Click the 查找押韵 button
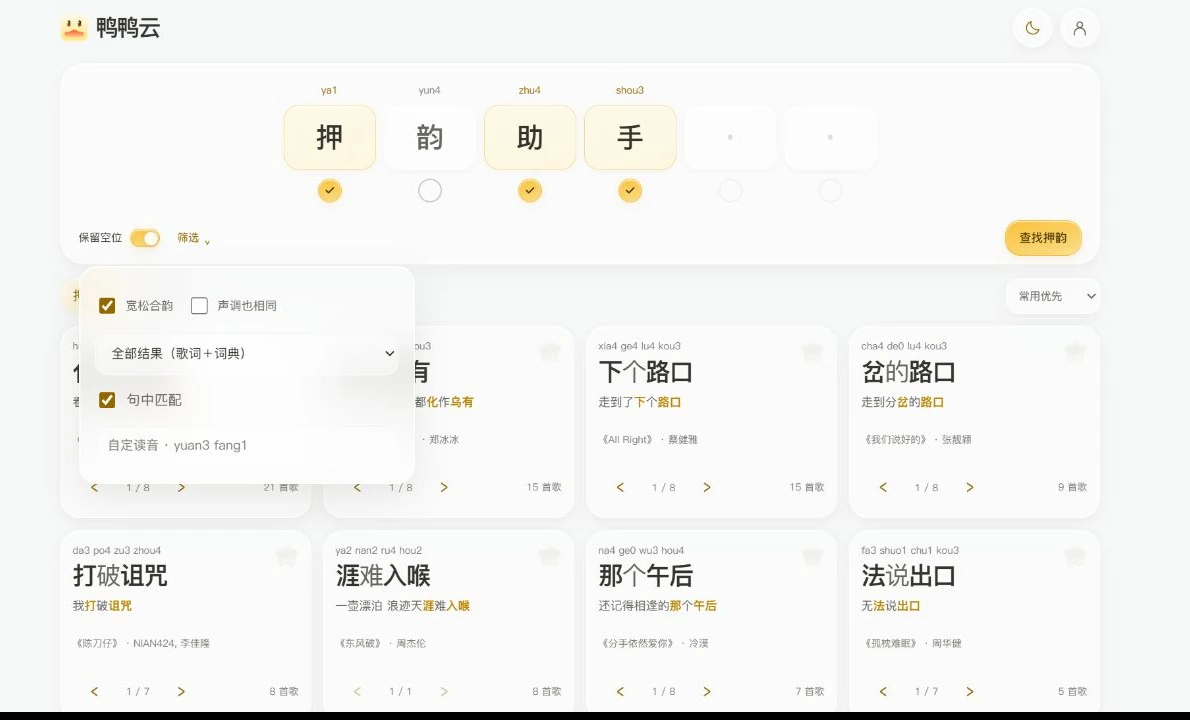 (x=1043, y=237)
